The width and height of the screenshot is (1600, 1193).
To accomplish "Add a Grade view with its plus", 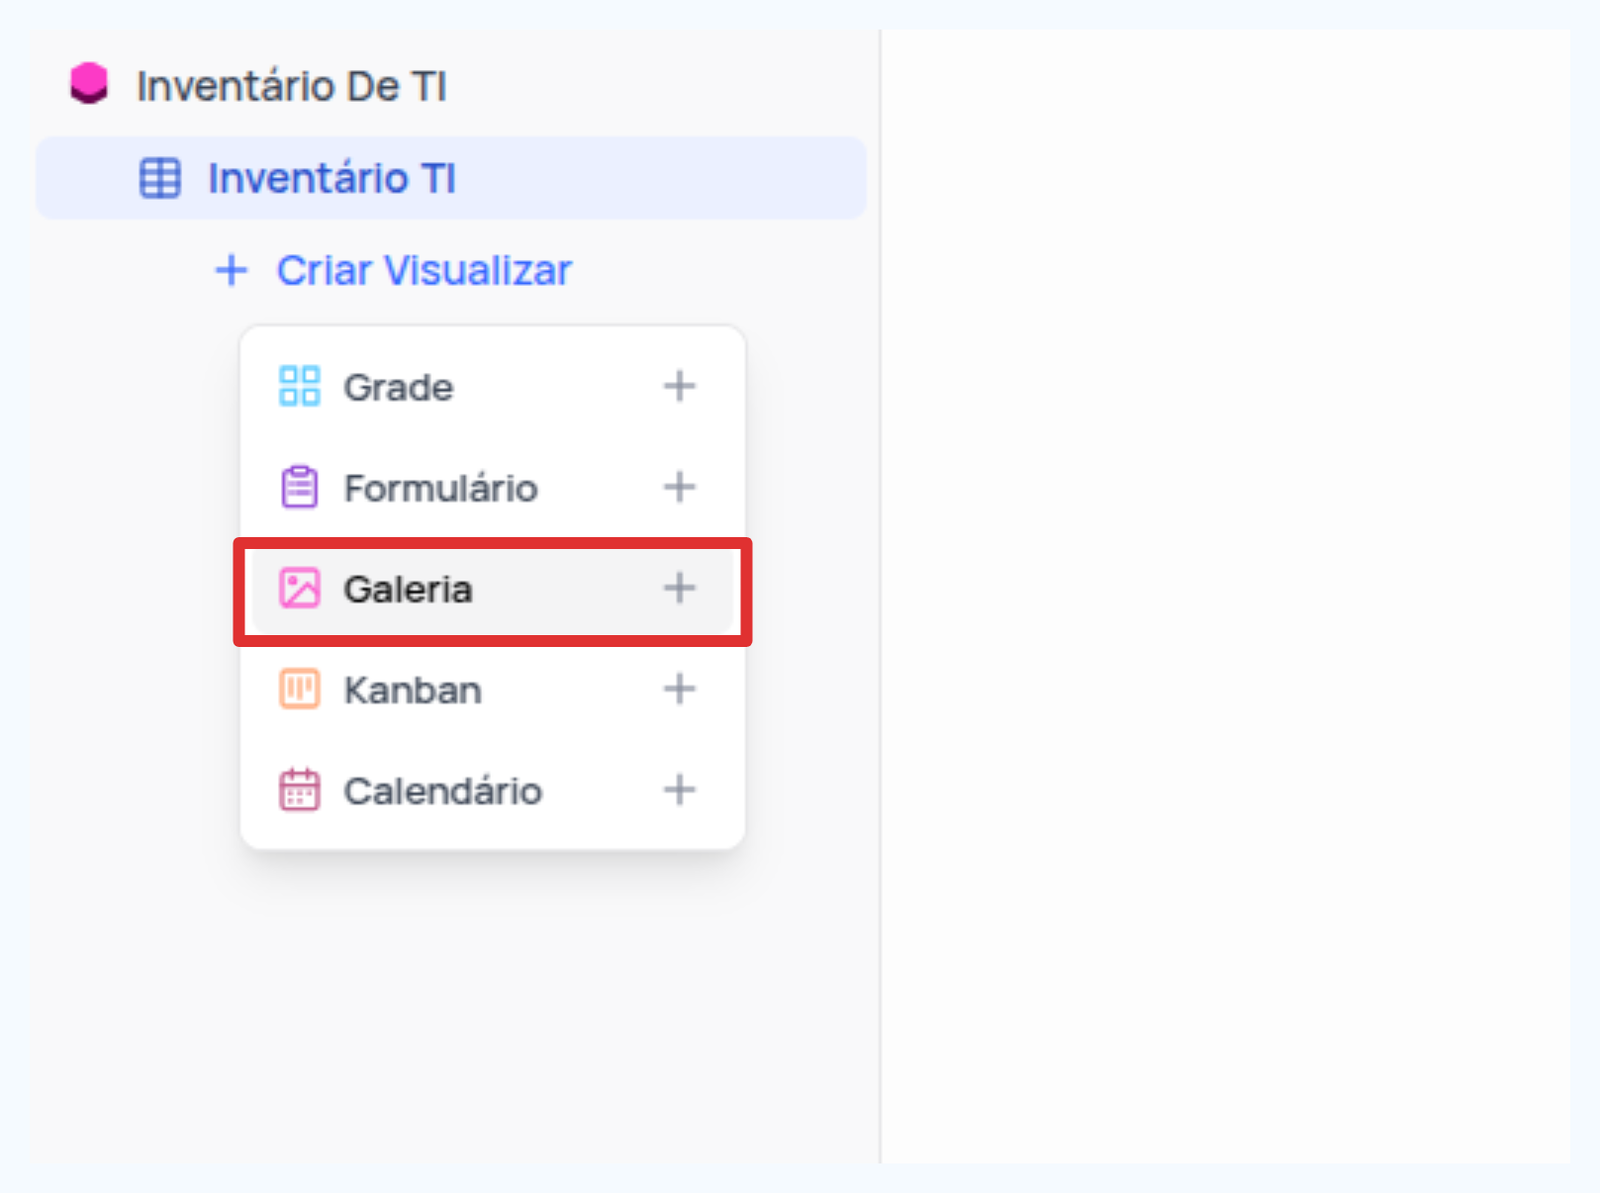I will point(679,386).
